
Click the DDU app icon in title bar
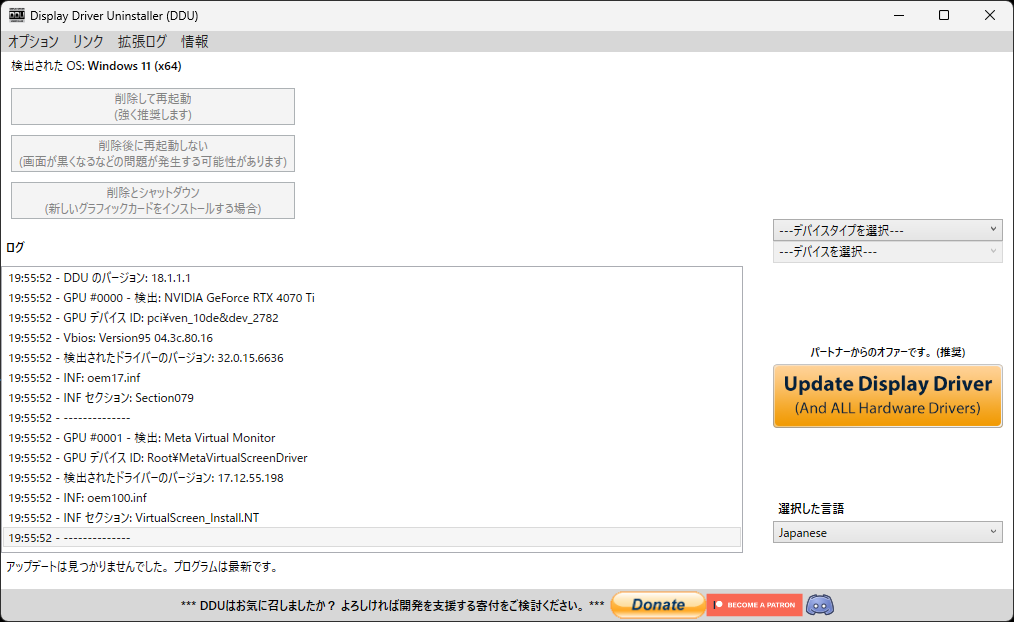16,15
